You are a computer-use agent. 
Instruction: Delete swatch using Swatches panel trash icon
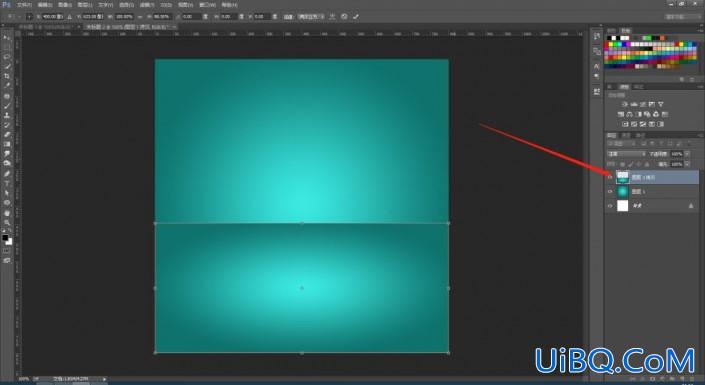coord(692,80)
